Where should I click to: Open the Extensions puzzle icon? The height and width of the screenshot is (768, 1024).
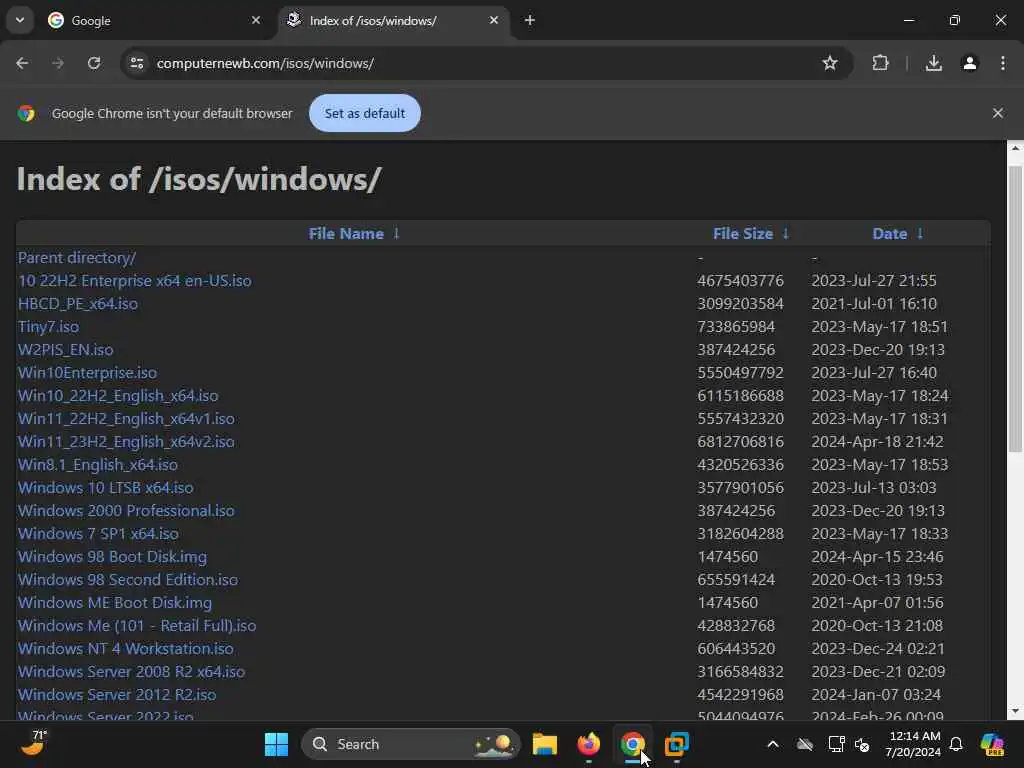(880, 63)
